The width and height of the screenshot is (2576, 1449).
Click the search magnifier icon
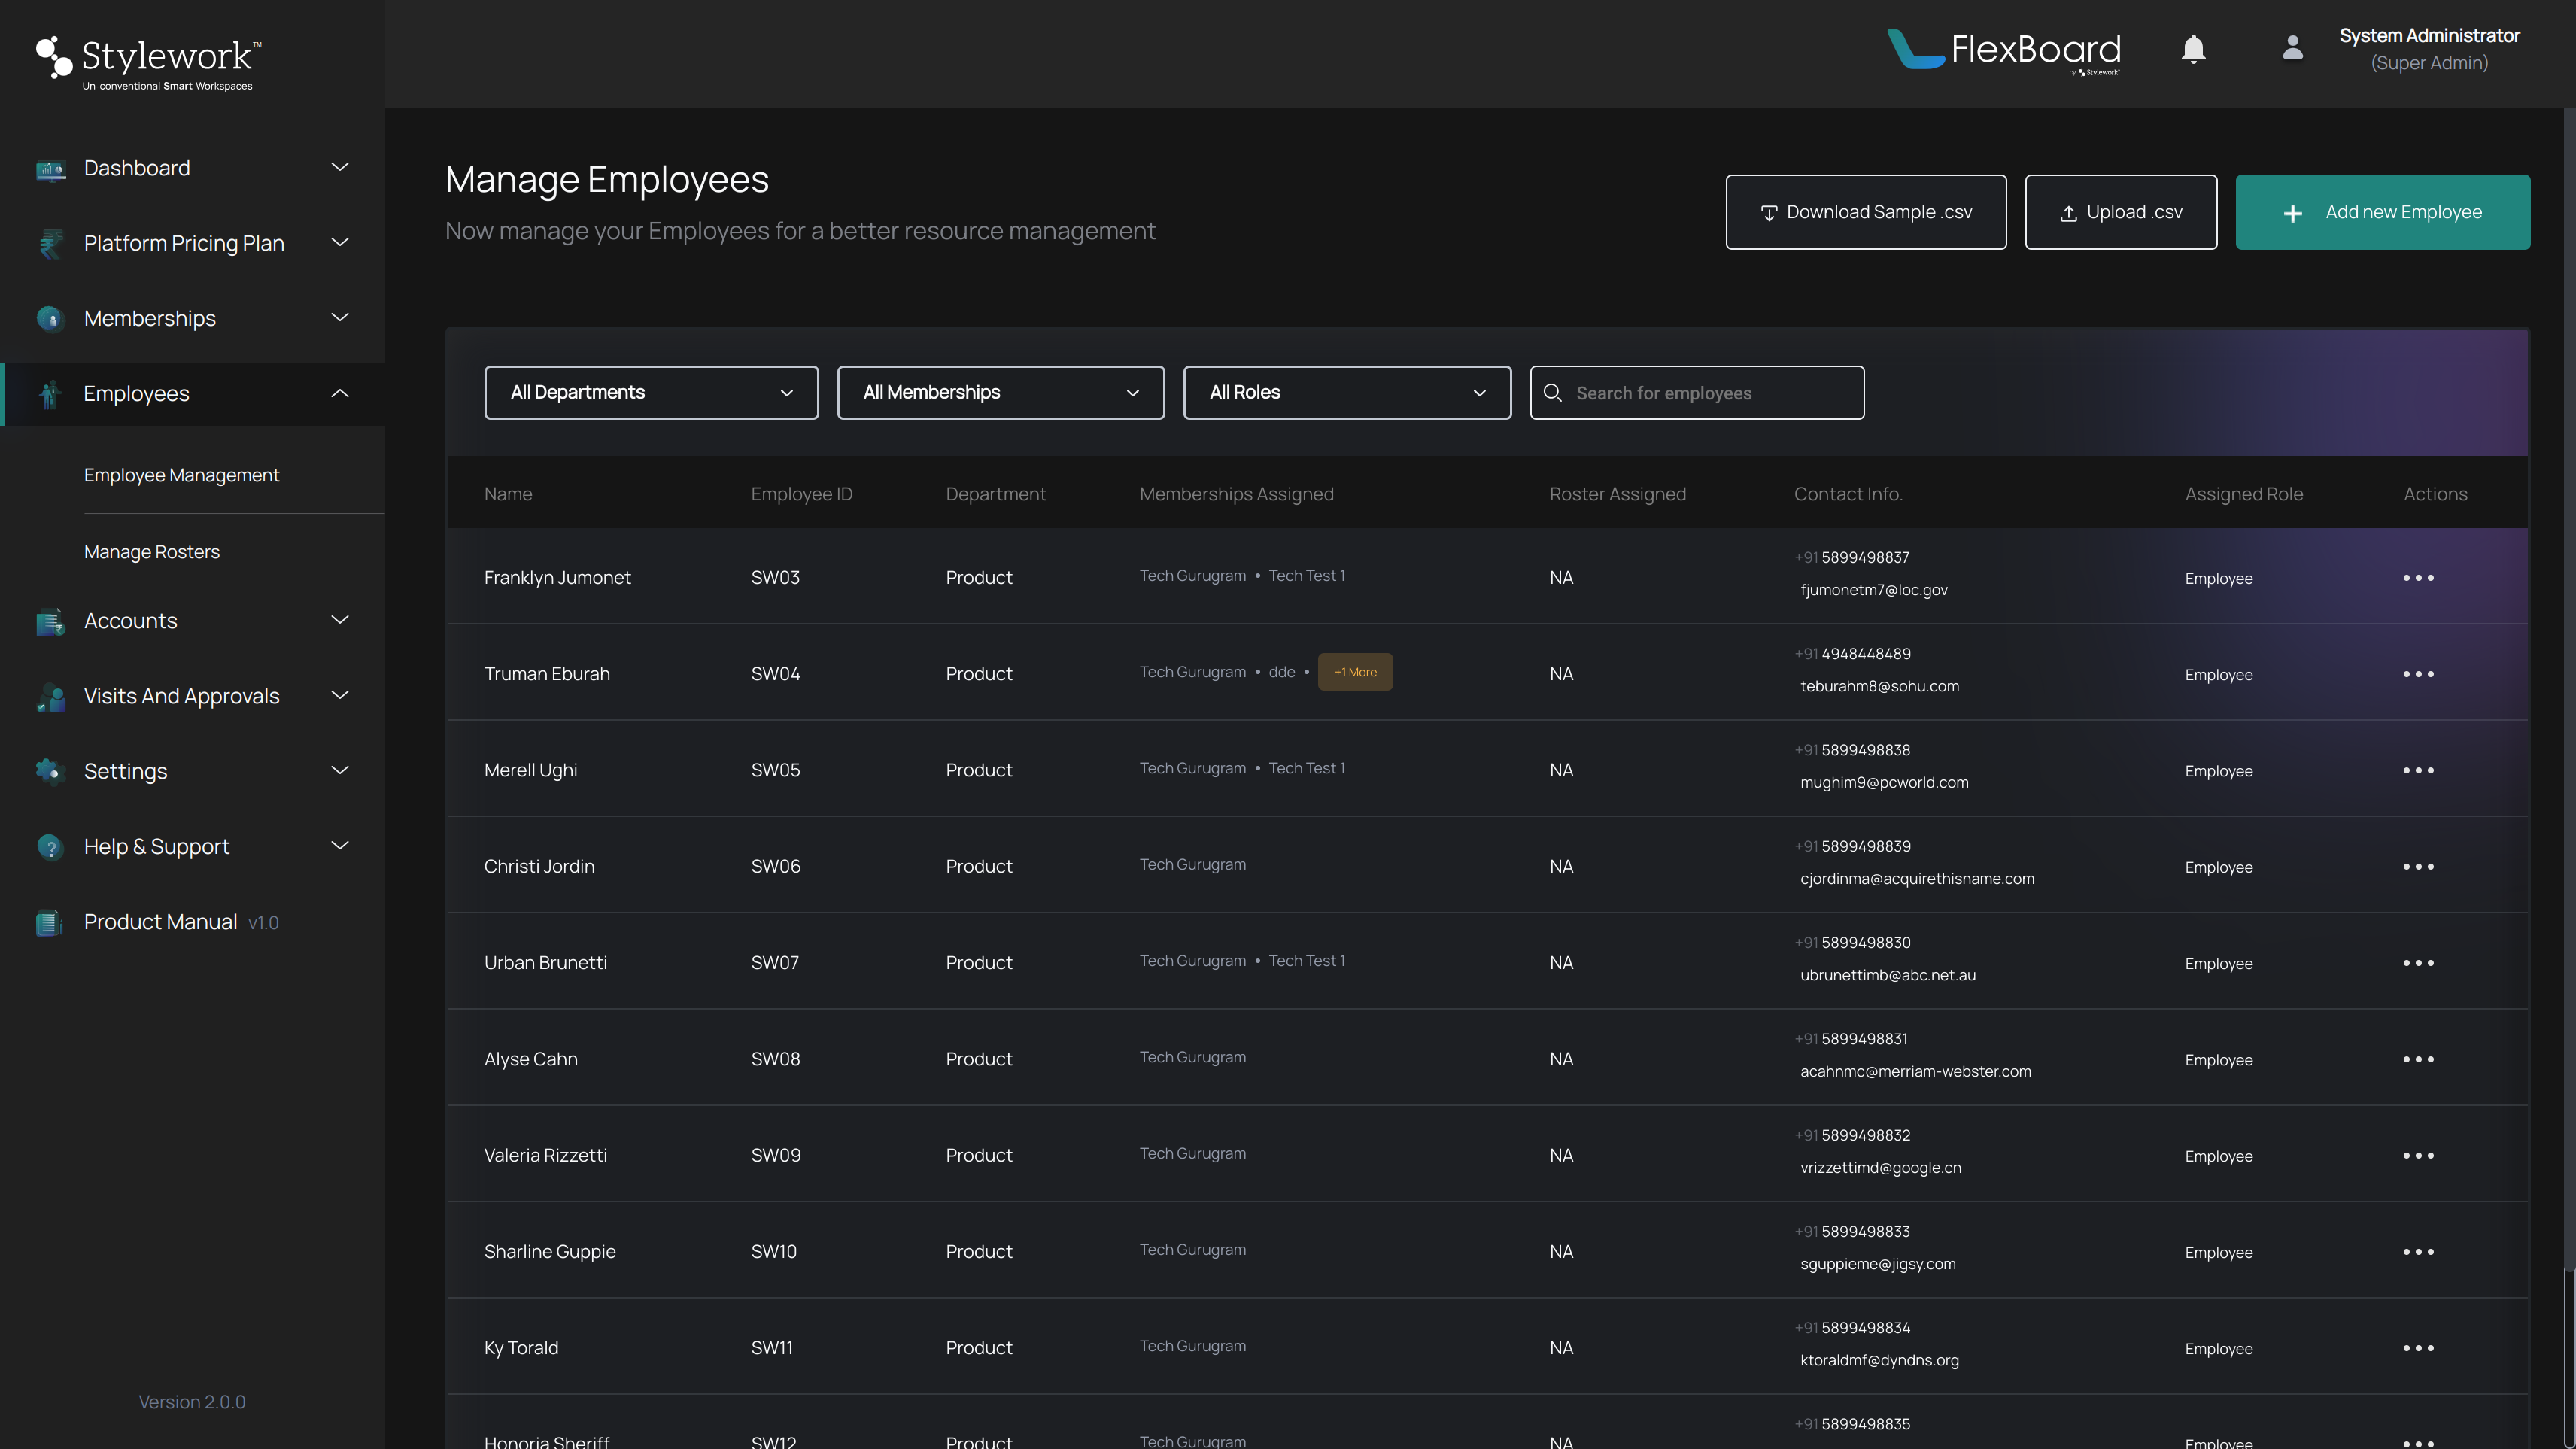(1552, 393)
